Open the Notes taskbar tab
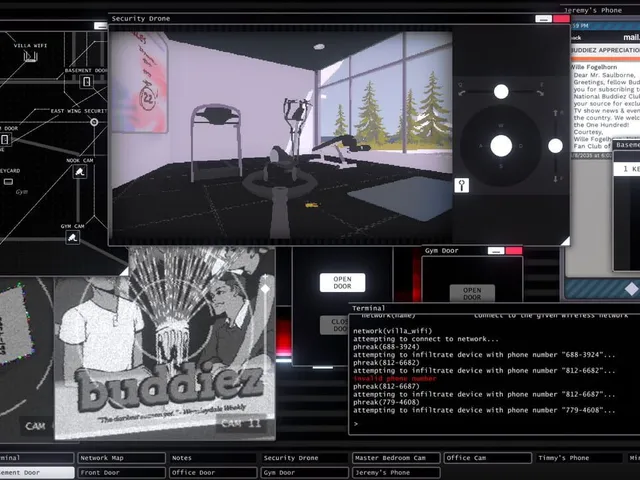Image resolution: width=640 pixels, height=480 pixels. (213, 458)
